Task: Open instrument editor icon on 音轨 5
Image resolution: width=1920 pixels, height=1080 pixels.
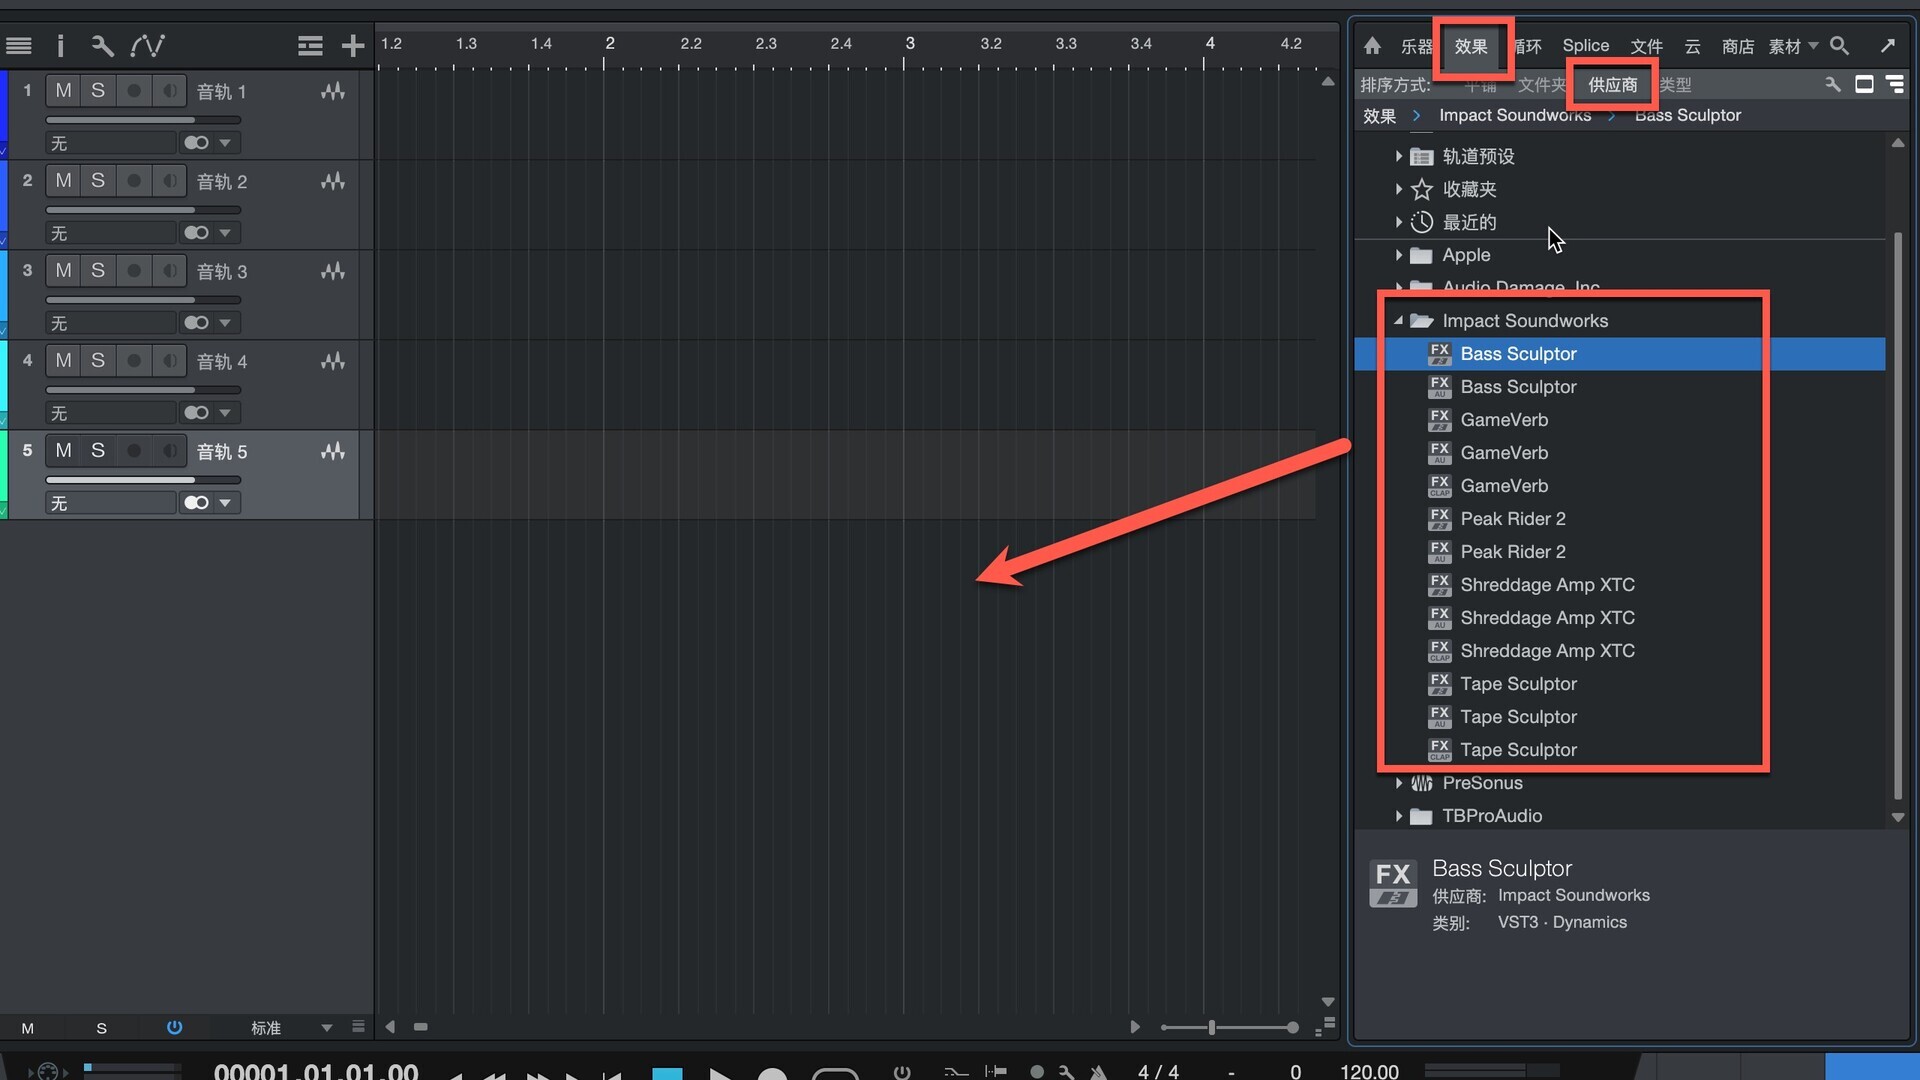Action: coord(333,451)
